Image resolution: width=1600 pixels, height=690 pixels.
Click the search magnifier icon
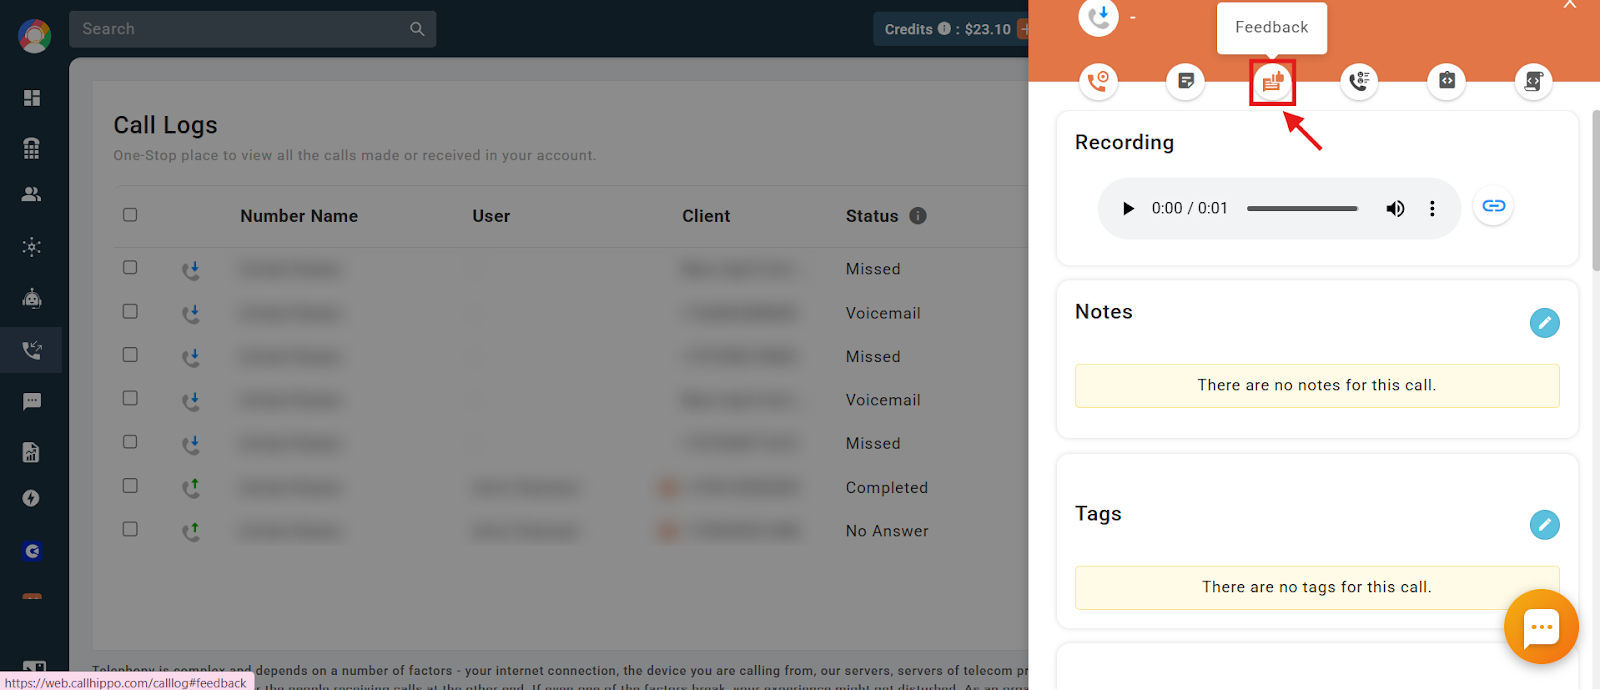(x=417, y=29)
